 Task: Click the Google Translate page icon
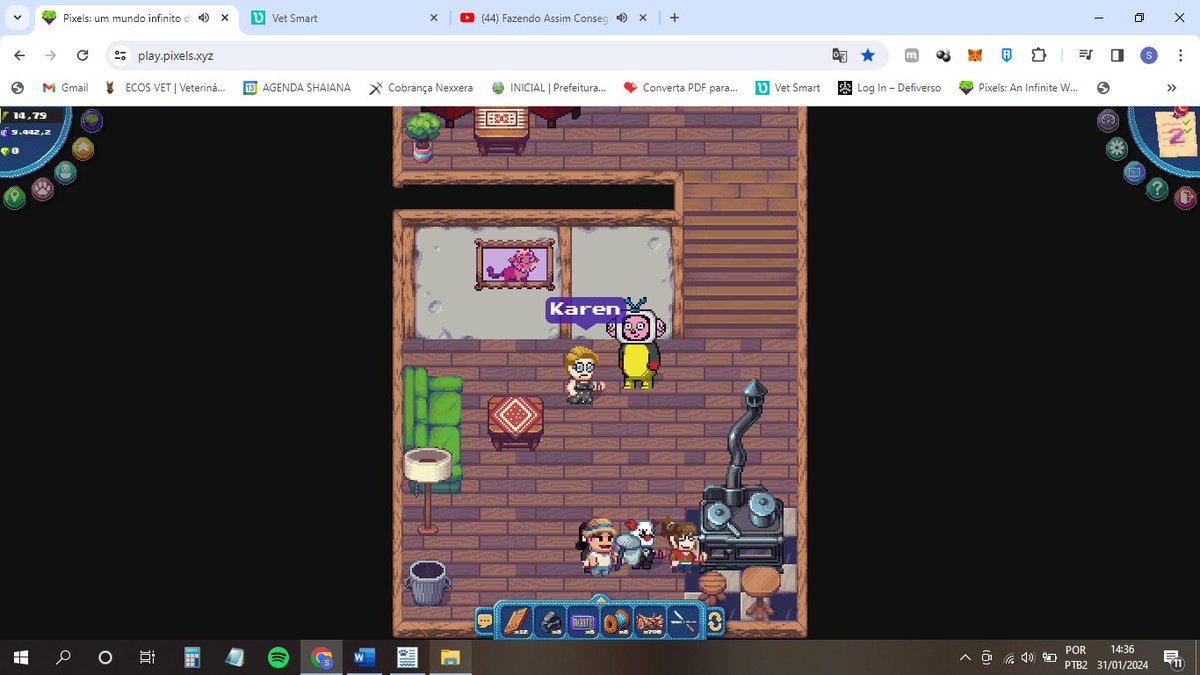(840, 55)
